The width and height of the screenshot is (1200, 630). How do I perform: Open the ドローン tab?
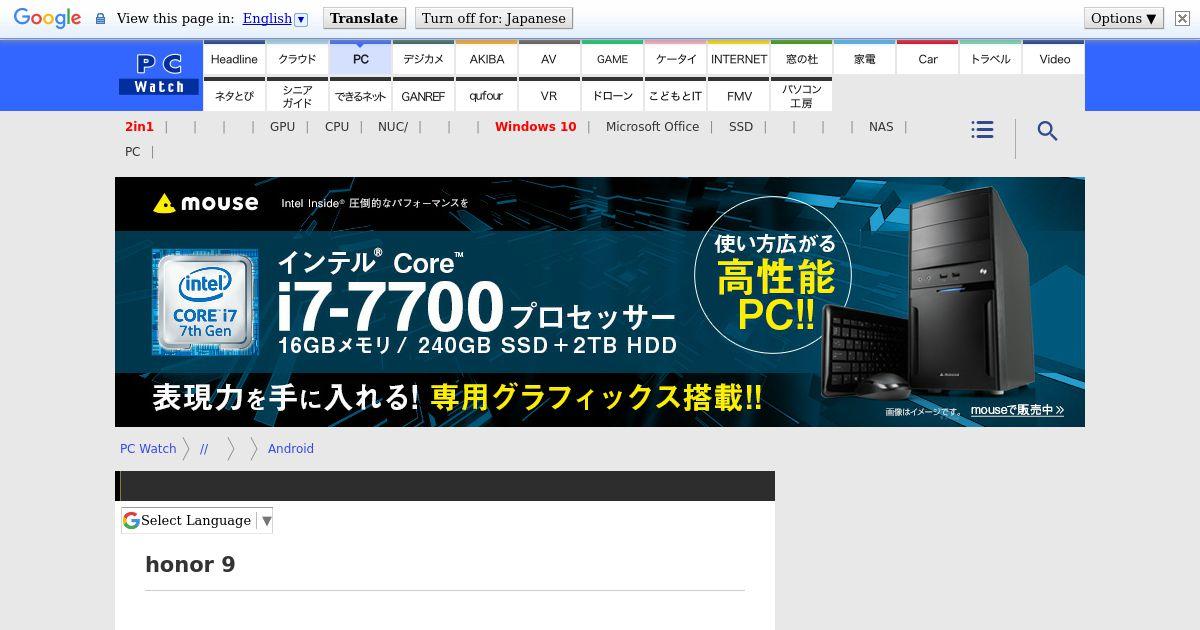[x=612, y=95]
